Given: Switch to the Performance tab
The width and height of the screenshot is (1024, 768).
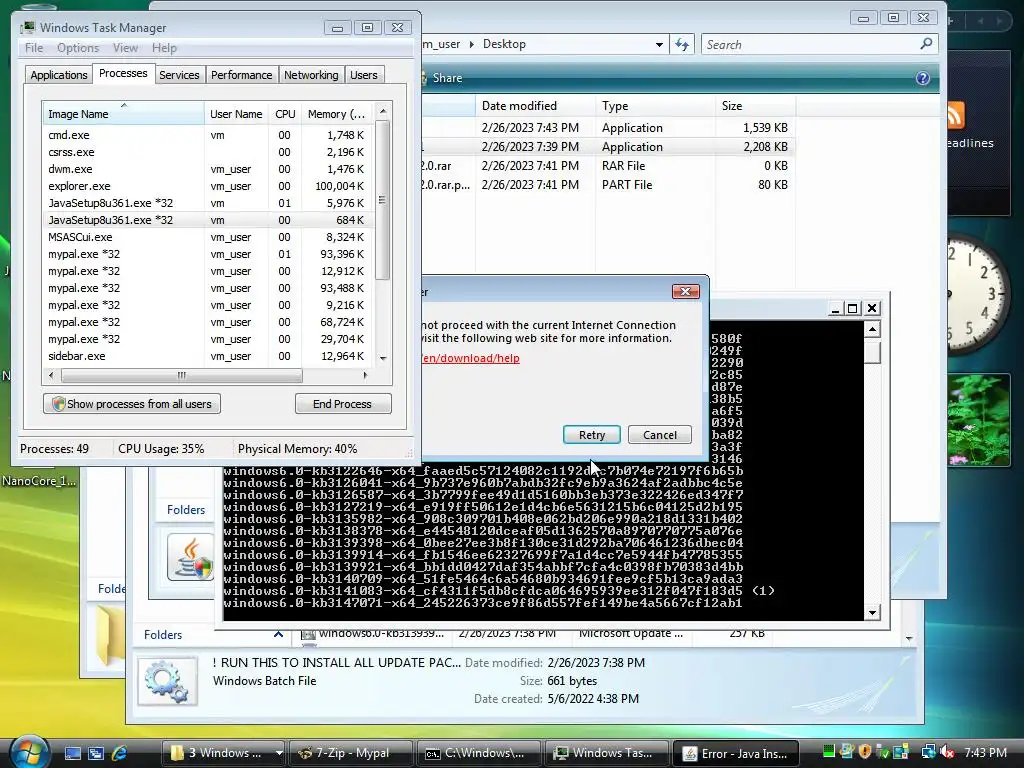Looking at the screenshot, I should click(241, 75).
